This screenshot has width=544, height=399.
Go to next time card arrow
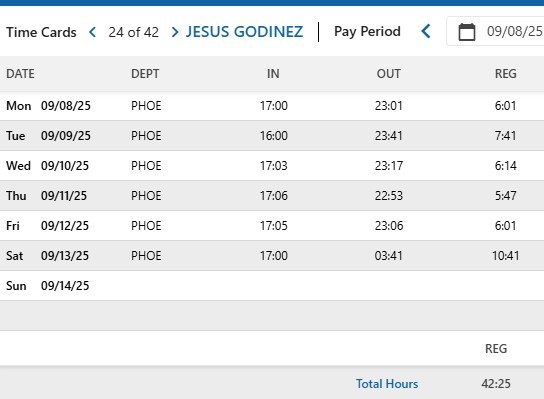click(175, 32)
